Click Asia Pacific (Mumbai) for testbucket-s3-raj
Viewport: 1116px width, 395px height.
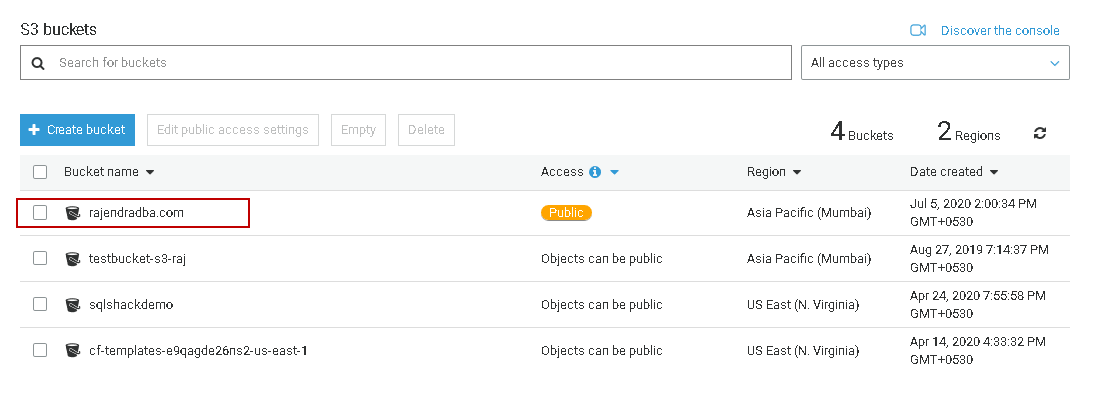[x=809, y=259]
